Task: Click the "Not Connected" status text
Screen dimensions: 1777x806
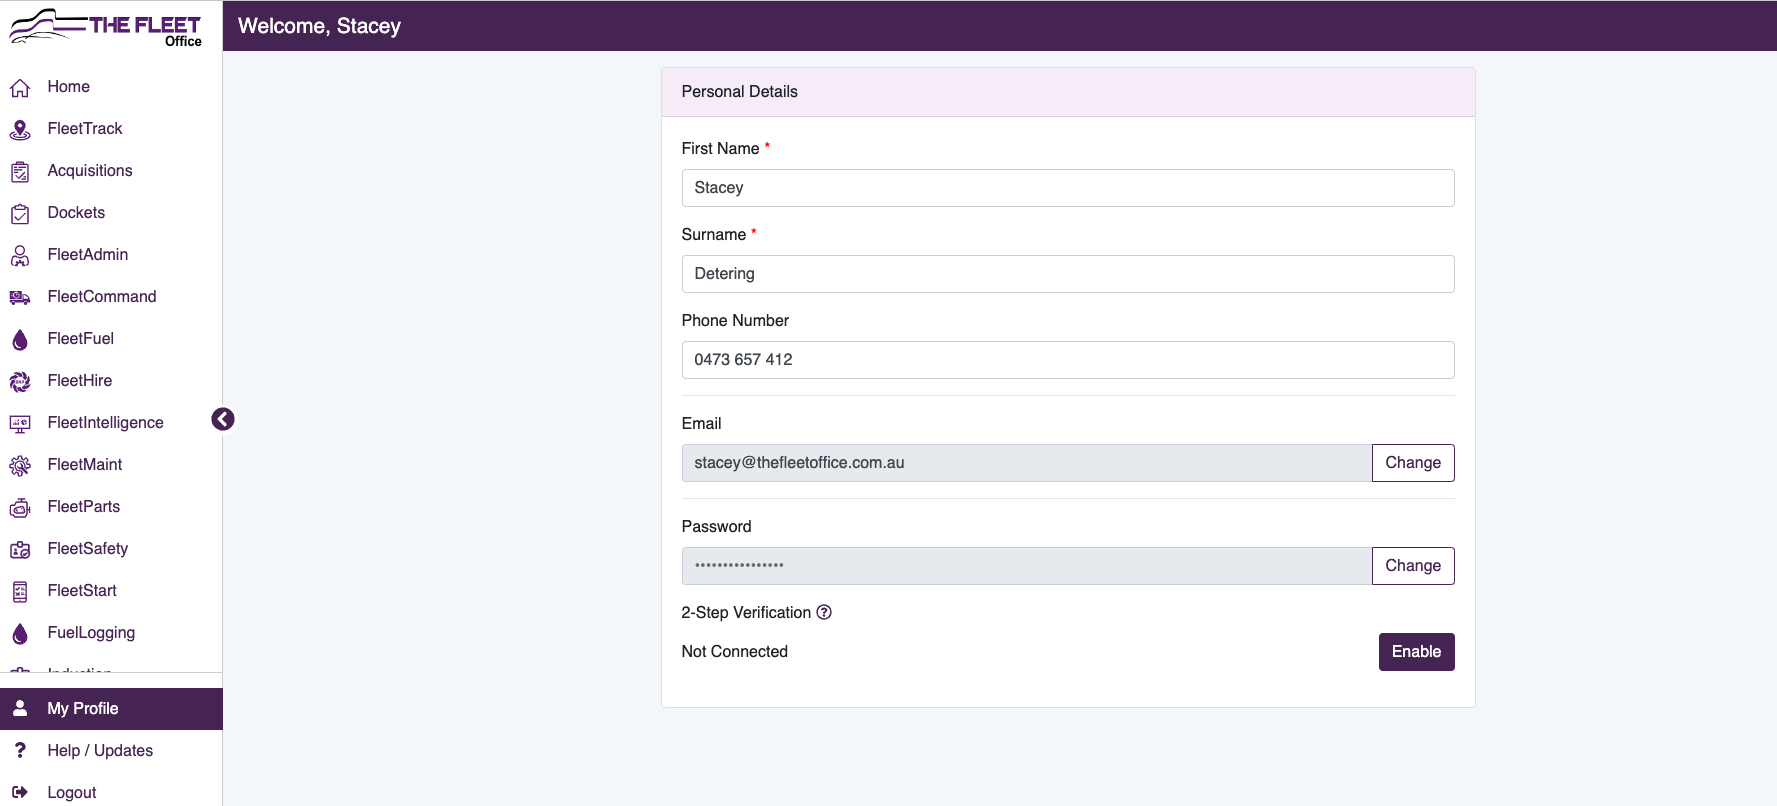Action: point(735,652)
